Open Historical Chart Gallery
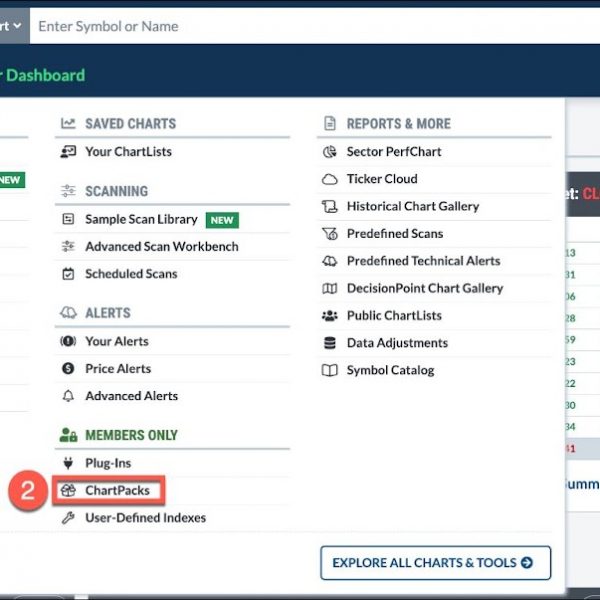 tap(413, 206)
